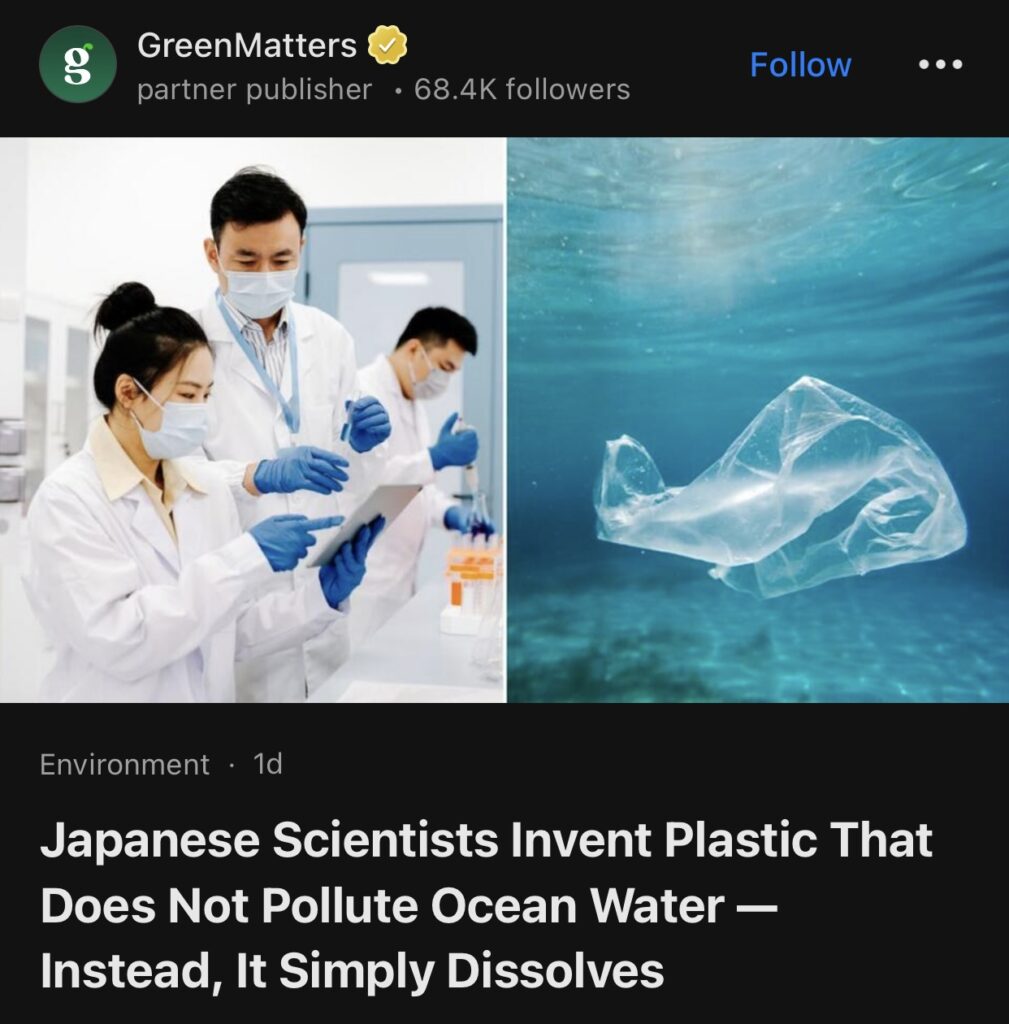Open the lab scientists photo
1009x1024 pixels.
click(253, 420)
